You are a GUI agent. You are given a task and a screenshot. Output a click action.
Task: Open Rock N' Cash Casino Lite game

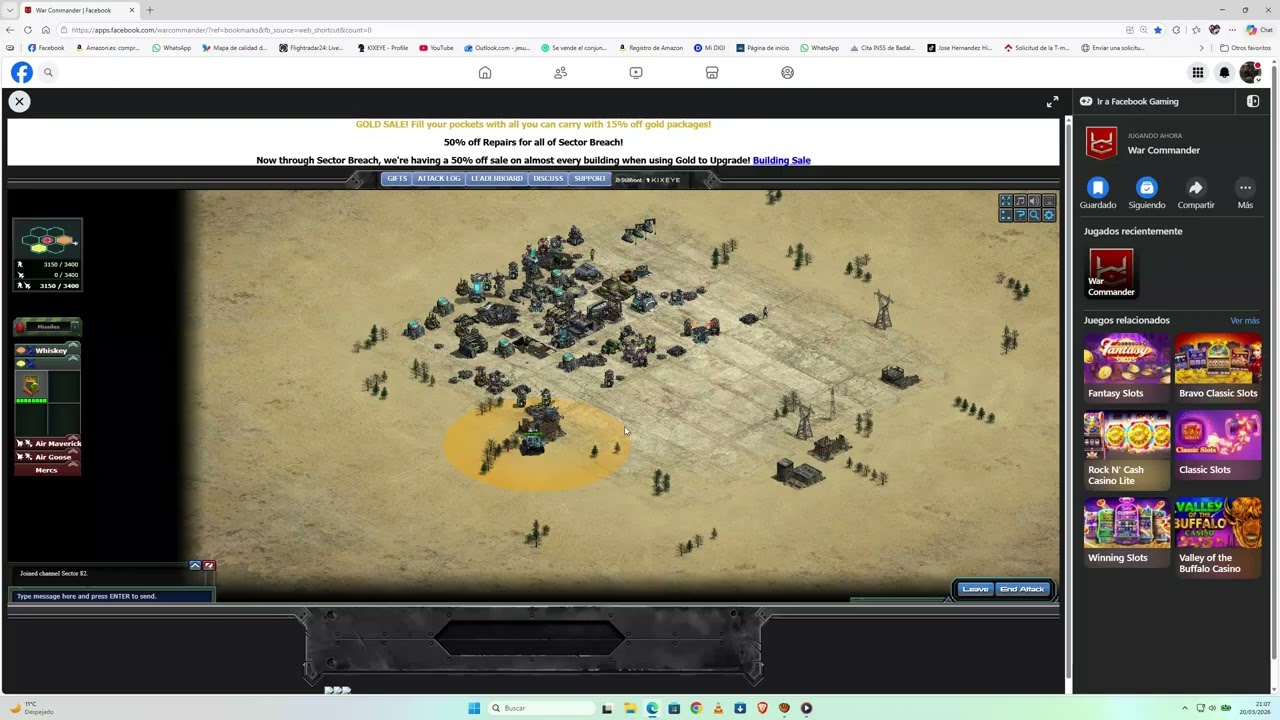(x=1127, y=449)
